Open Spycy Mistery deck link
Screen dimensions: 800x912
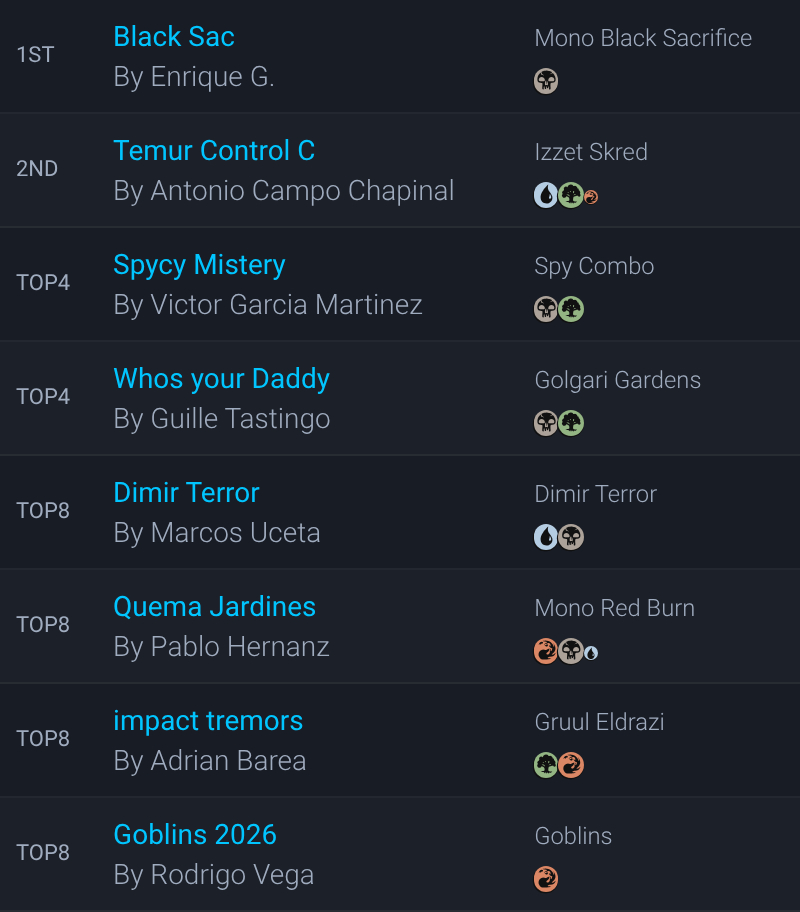pos(199,265)
